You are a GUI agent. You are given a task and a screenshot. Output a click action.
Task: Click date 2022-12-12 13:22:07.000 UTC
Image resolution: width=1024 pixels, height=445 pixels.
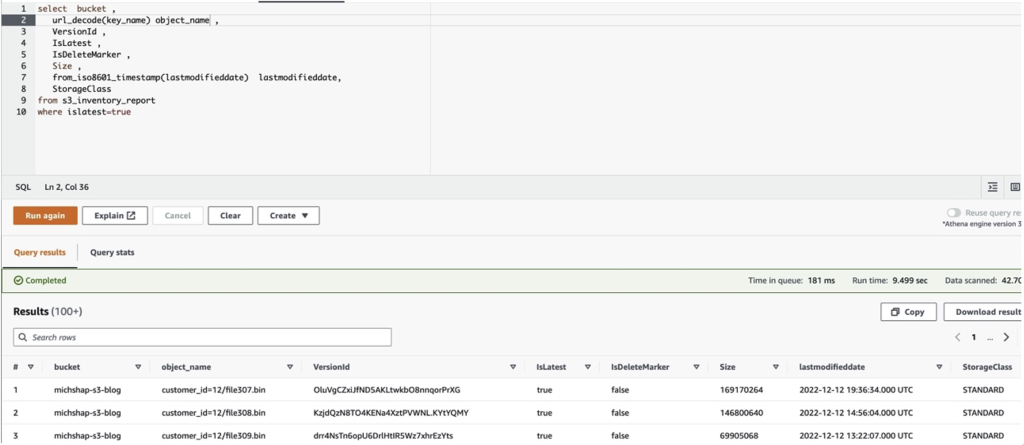(x=856, y=436)
